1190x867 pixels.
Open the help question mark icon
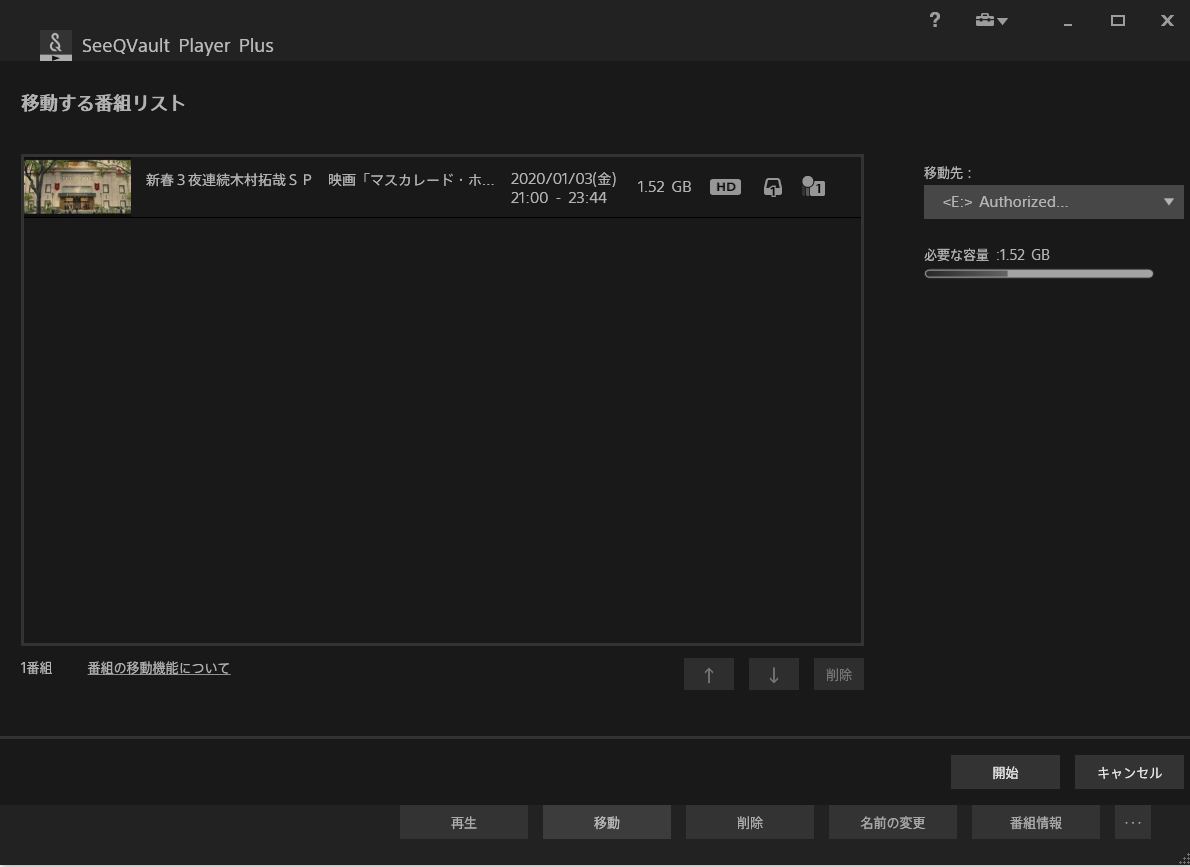point(934,20)
